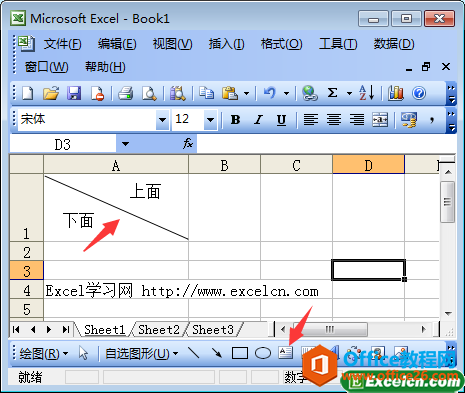The height and width of the screenshot is (393, 465).
Task: Click the Research binoculars icon
Action: 178,93
